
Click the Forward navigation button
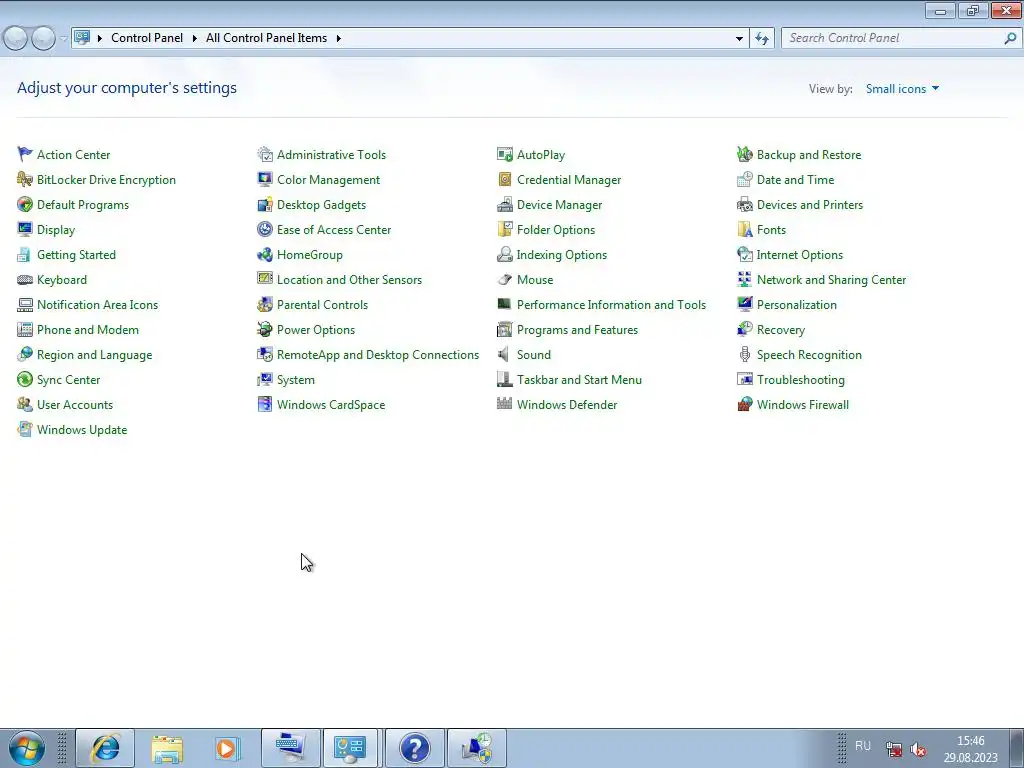tap(43, 39)
